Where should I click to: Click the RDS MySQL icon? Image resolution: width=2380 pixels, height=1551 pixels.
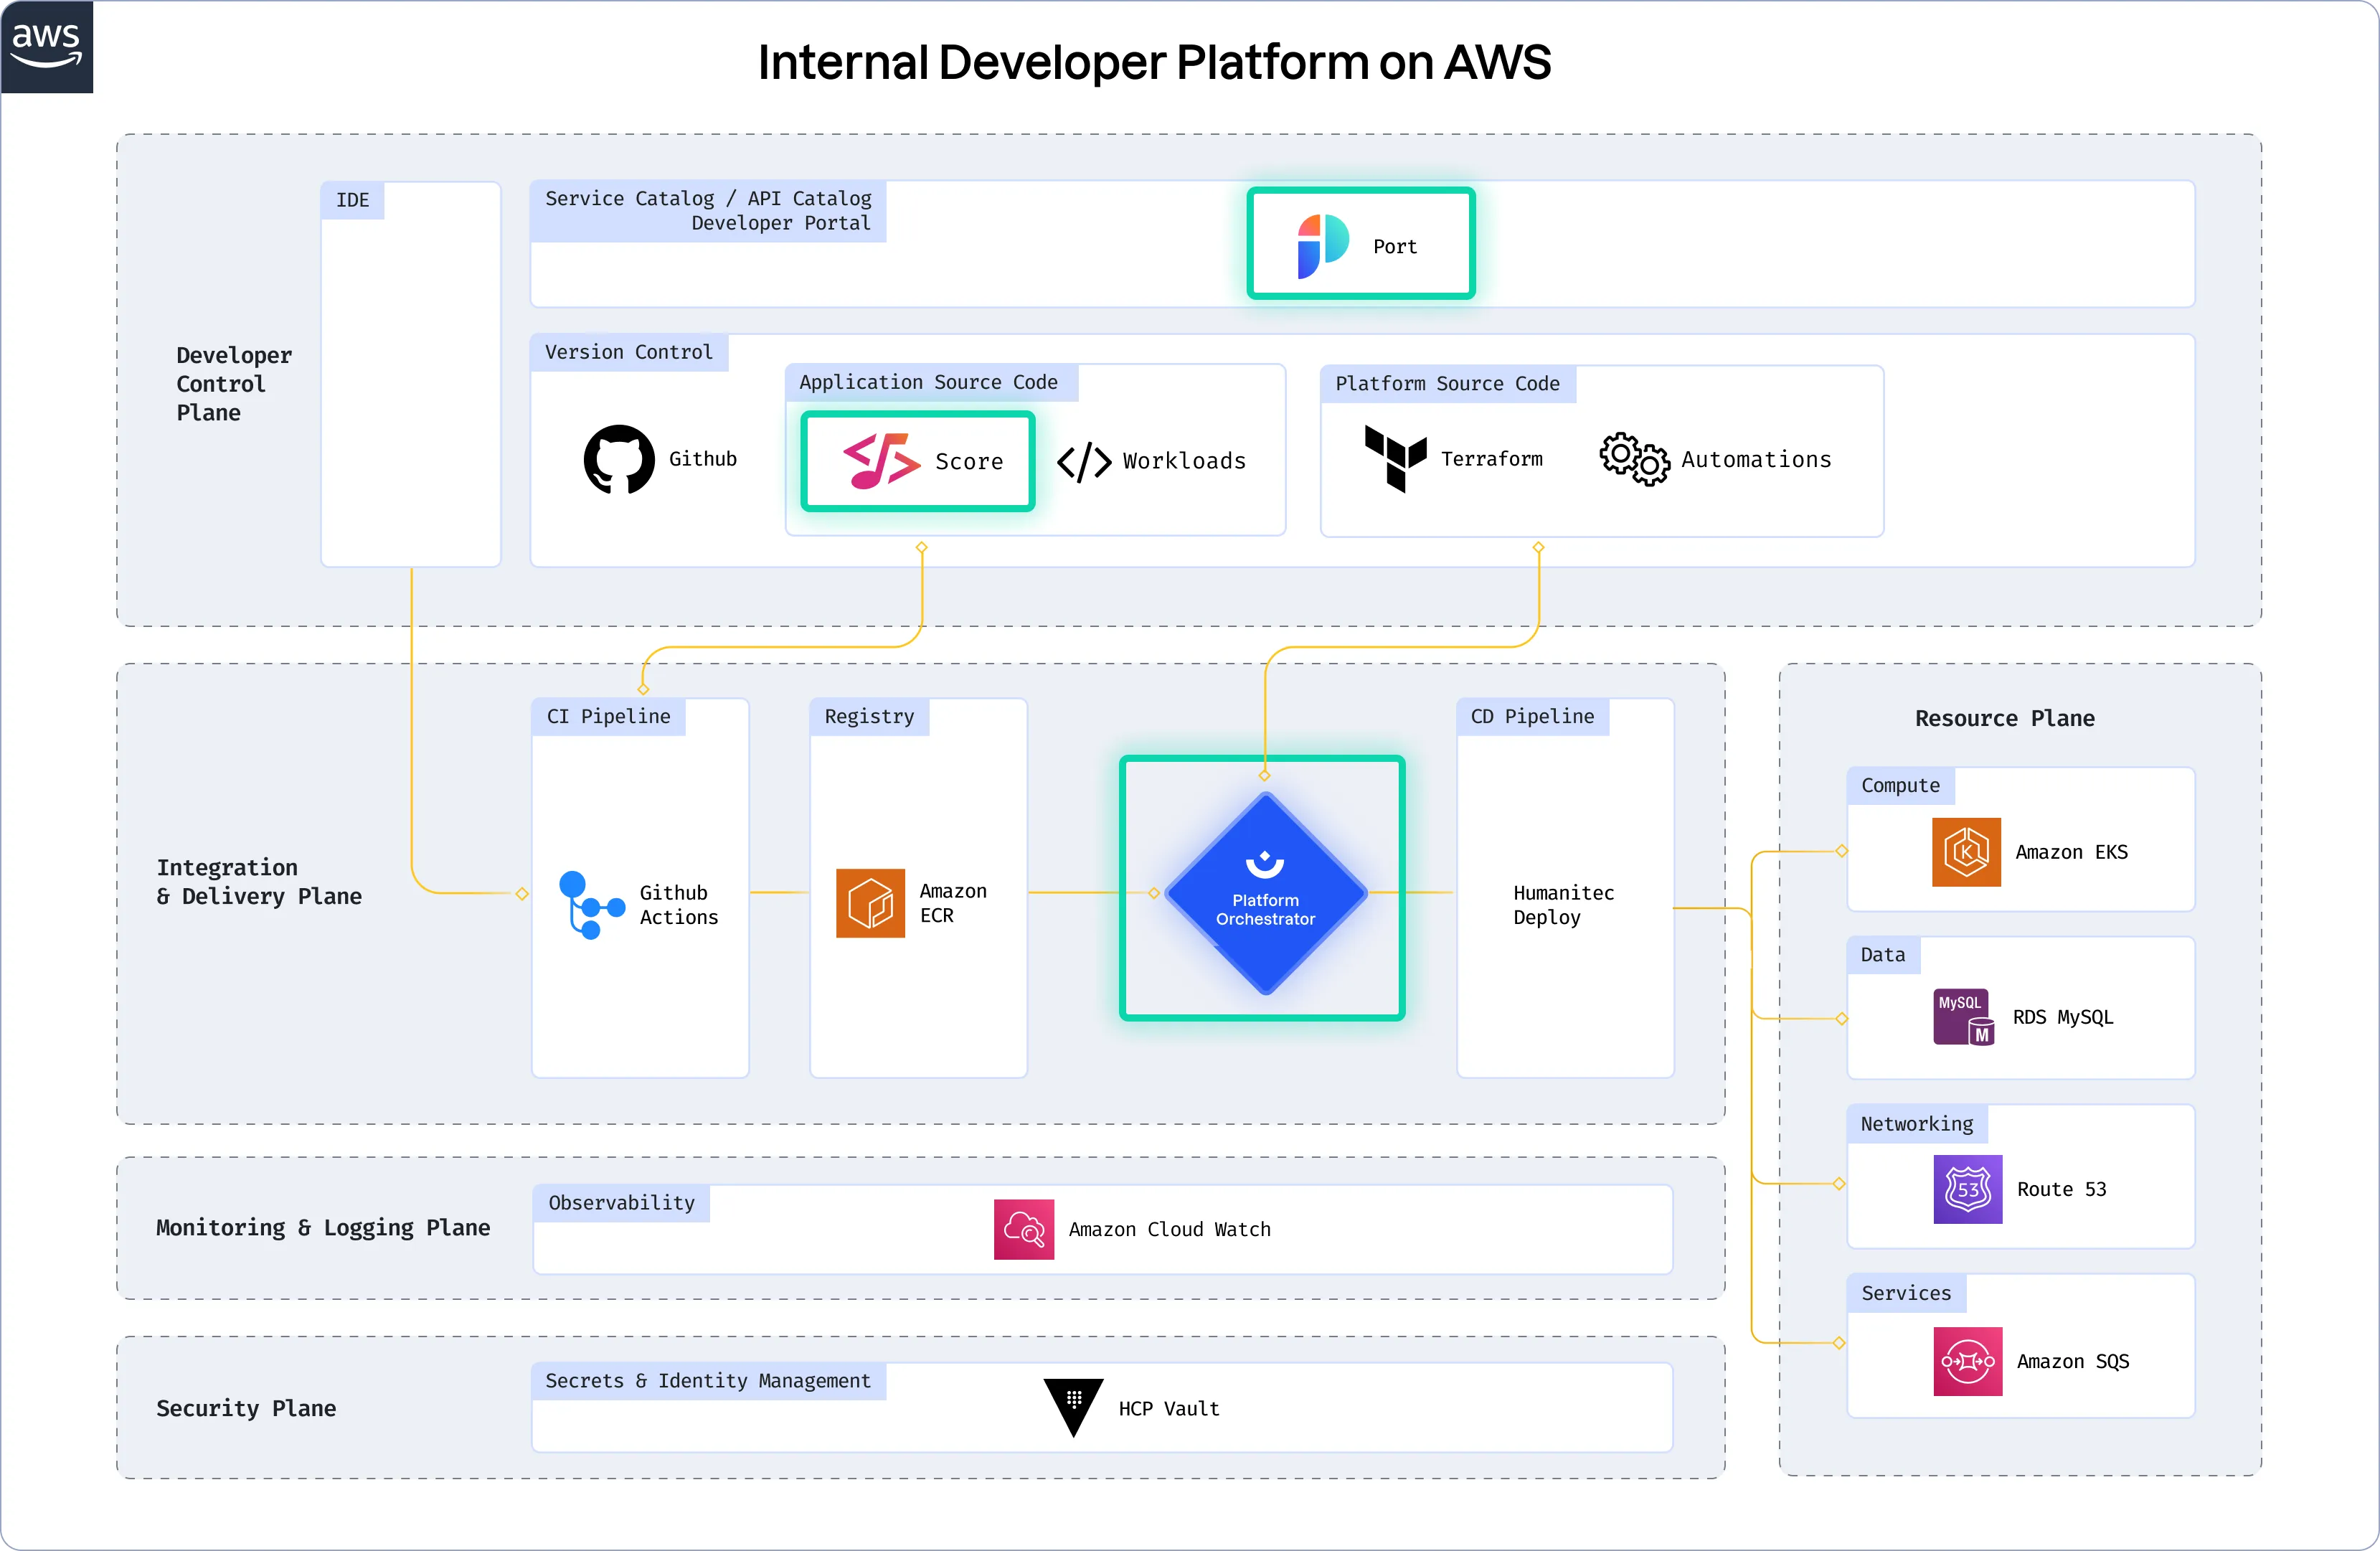(x=1963, y=1017)
